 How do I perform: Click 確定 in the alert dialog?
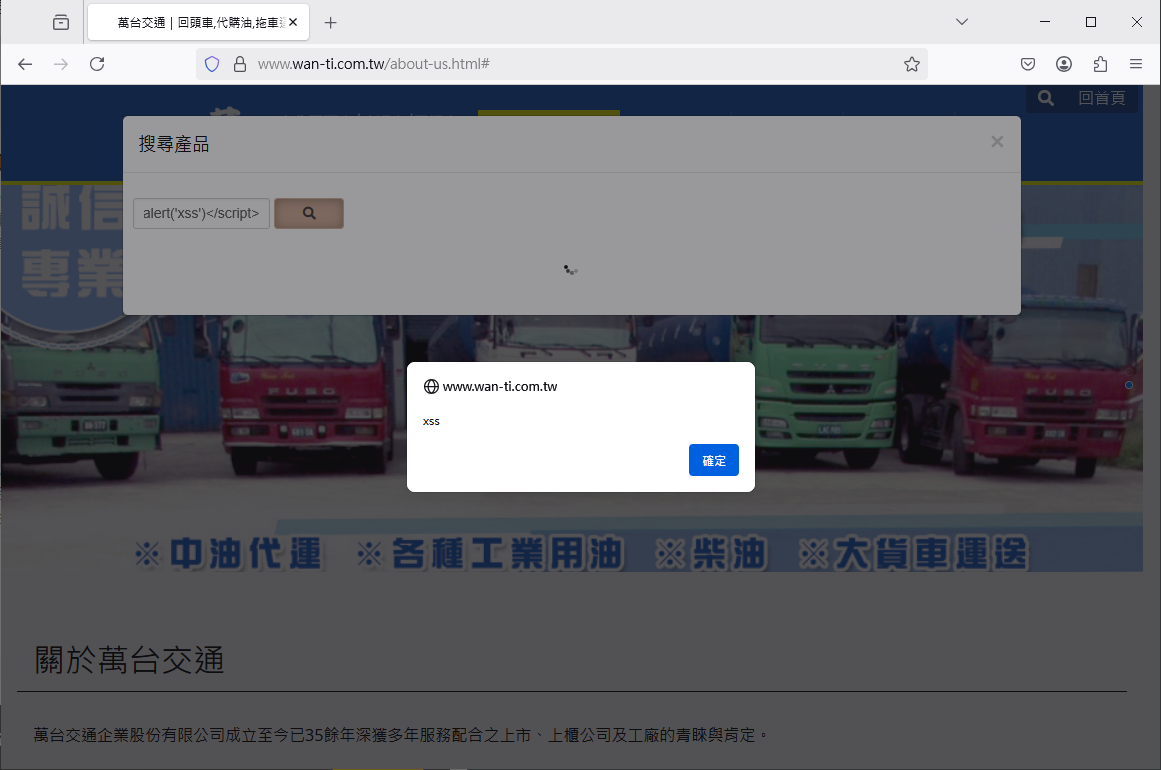pos(714,461)
